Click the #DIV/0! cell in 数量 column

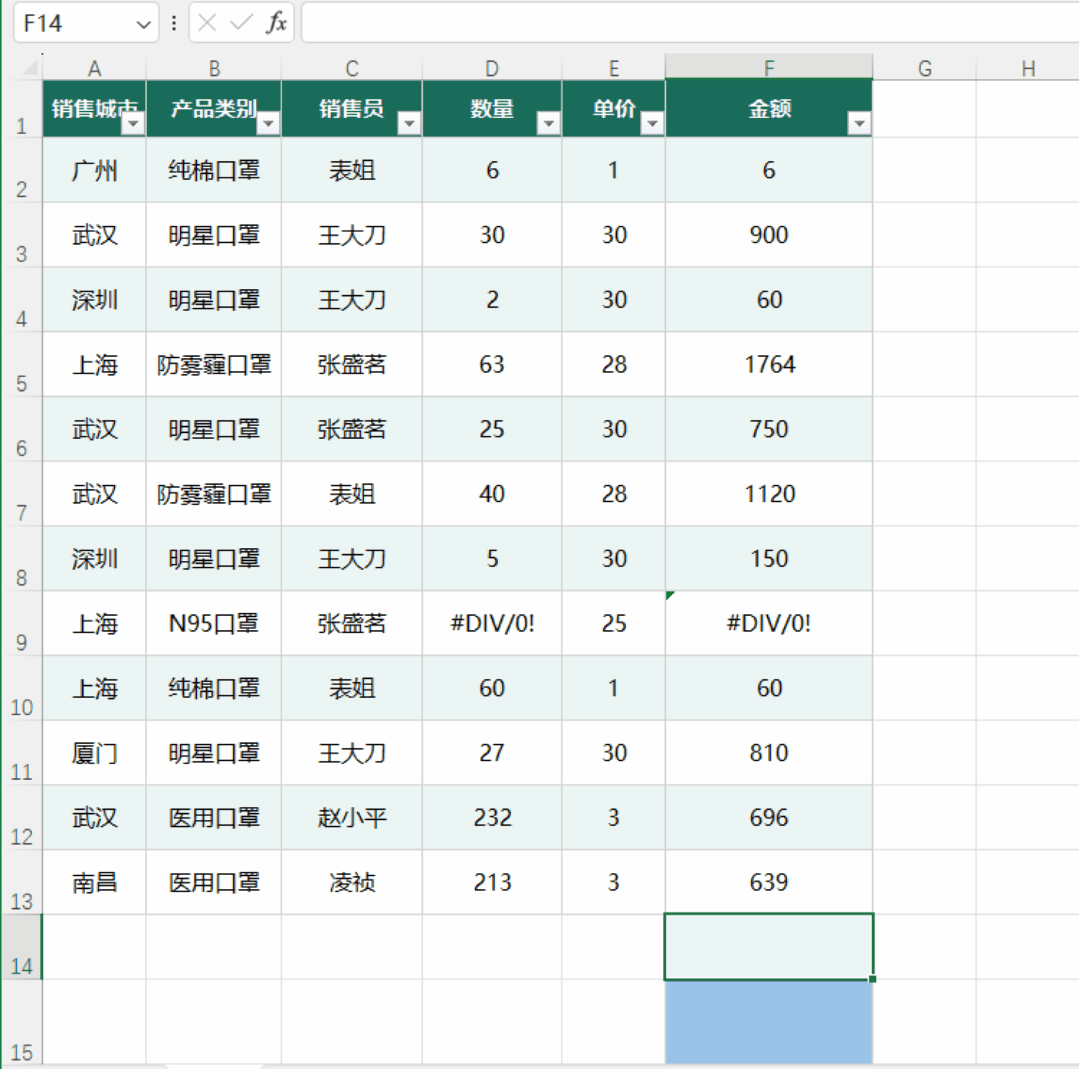492,623
